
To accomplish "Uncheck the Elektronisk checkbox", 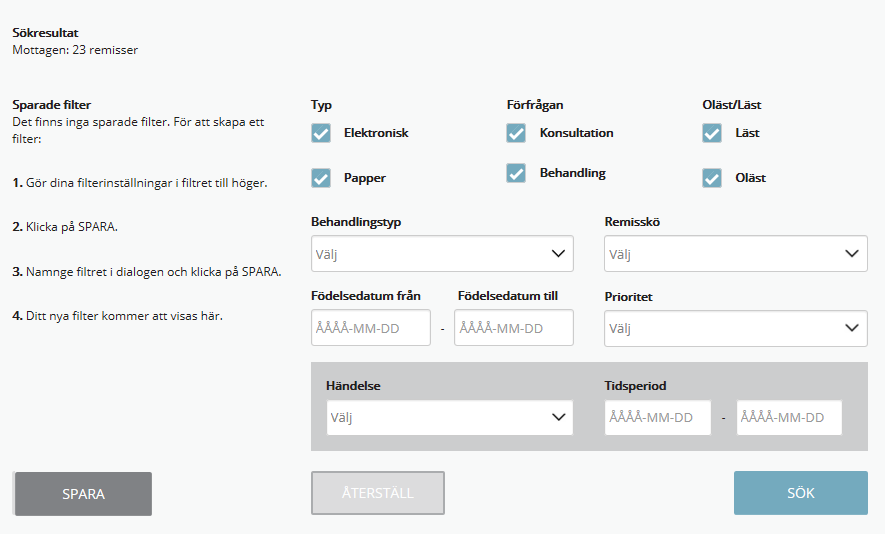I will tap(321, 133).
